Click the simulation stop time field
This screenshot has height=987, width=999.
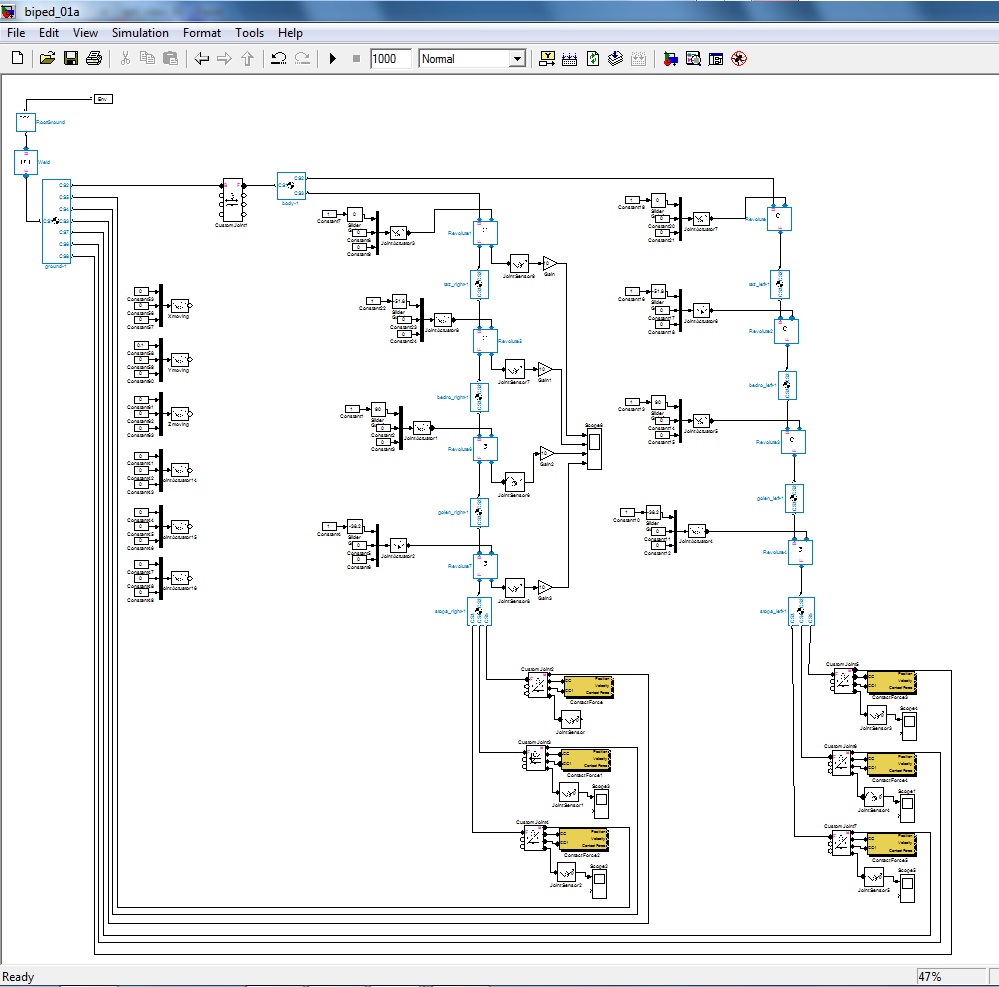pyautogui.click(x=390, y=59)
